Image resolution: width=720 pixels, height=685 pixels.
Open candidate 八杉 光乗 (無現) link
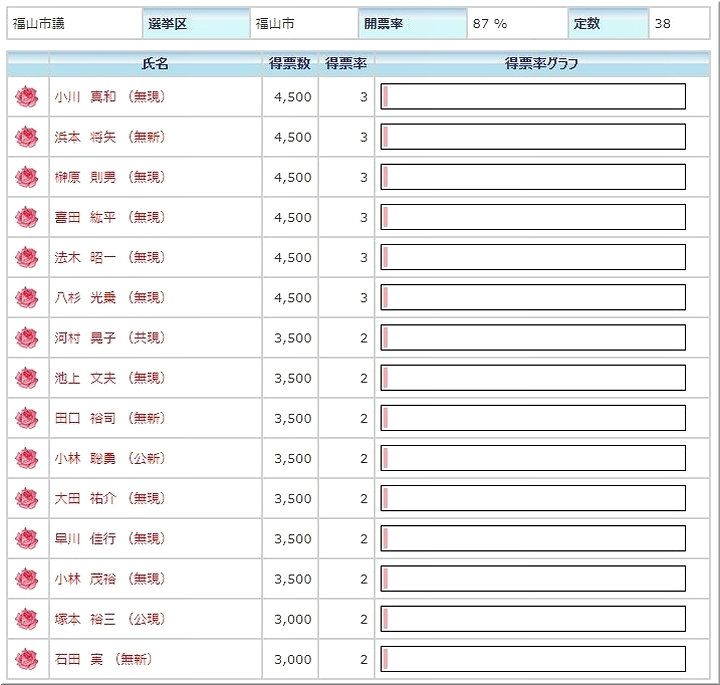pos(109,297)
